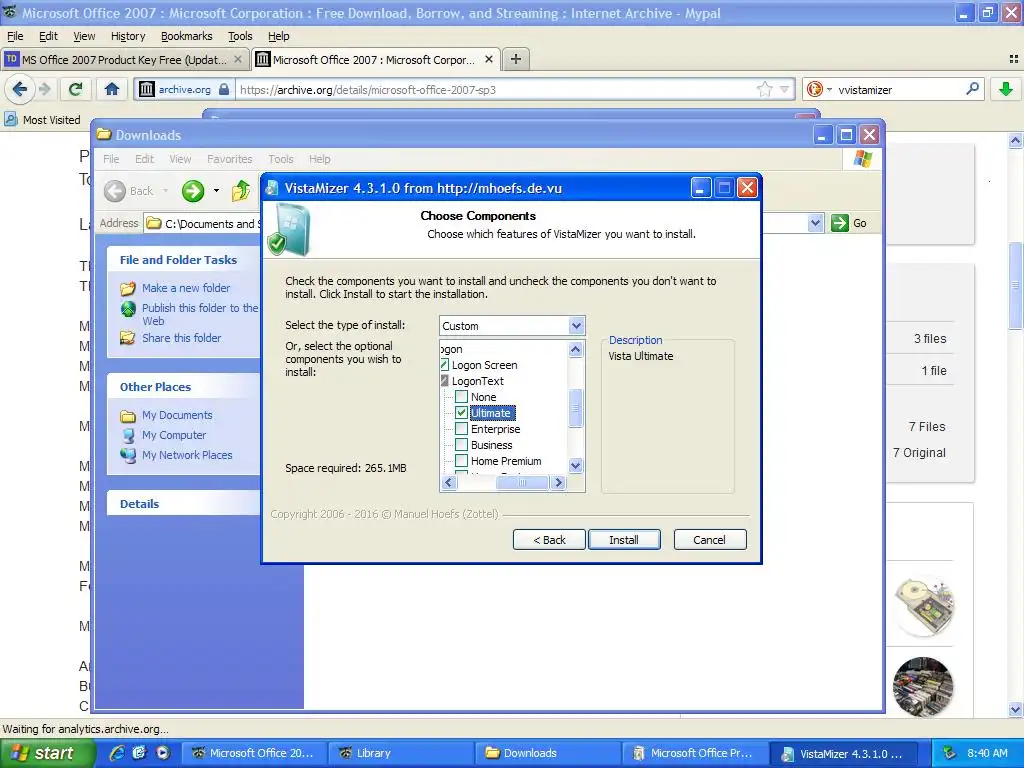
Task: Reload the current browser page
Action: (76, 89)
